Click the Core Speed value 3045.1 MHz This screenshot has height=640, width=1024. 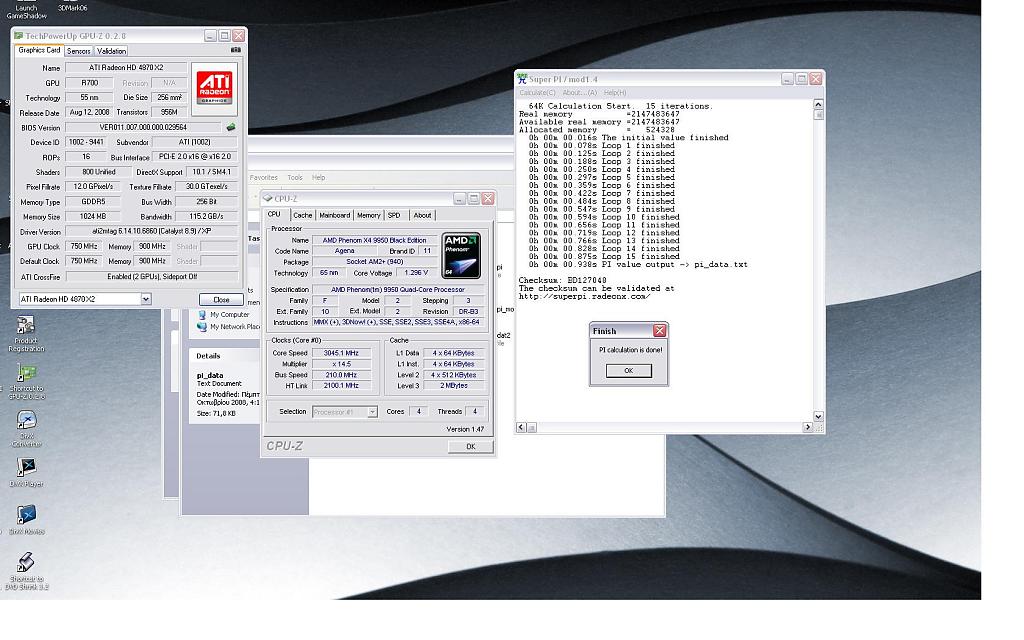[342, 353]
